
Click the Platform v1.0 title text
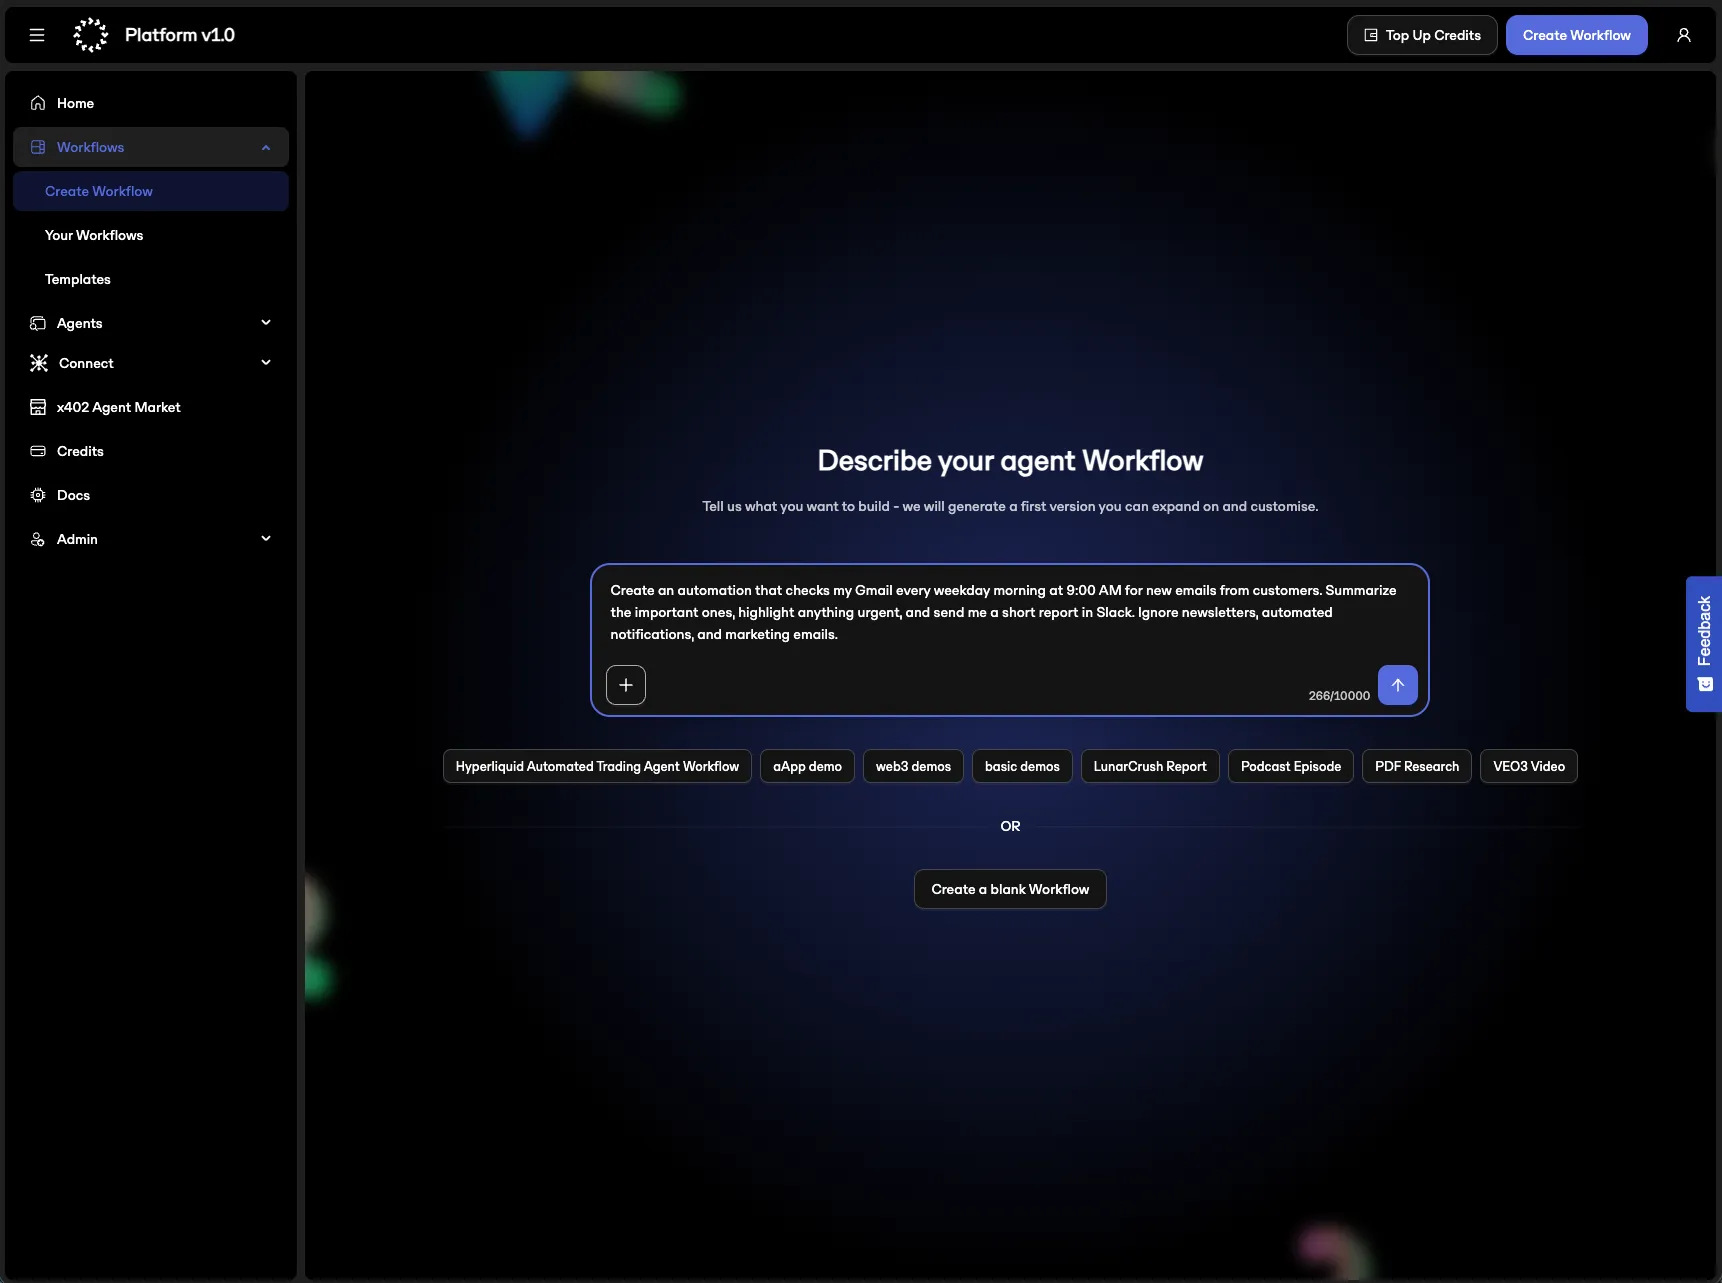pos(180,35)
